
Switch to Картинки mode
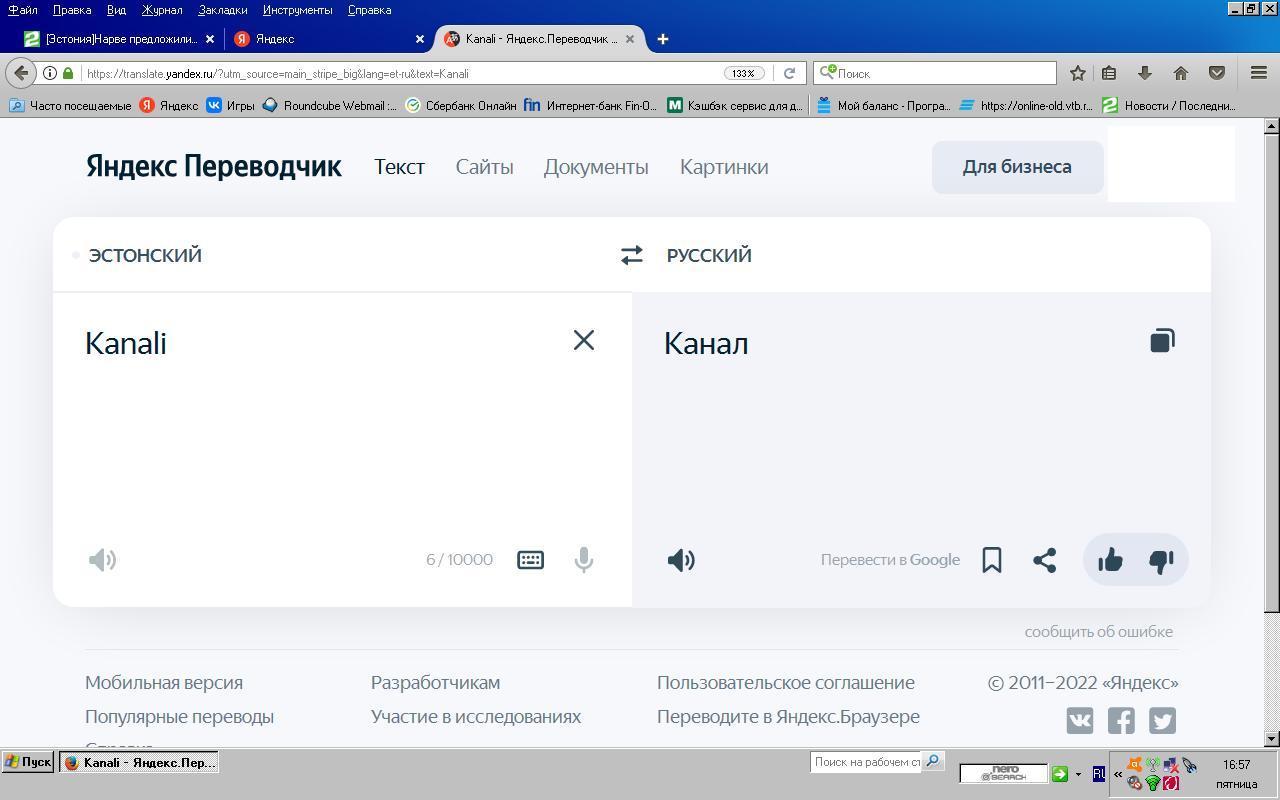pos(724,167)
